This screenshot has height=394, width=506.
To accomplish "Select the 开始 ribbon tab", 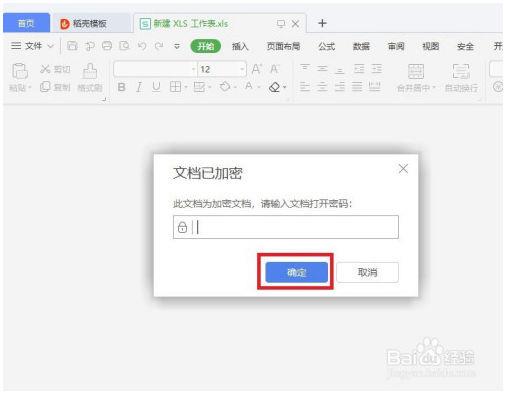I will click(x=205, y=46).
